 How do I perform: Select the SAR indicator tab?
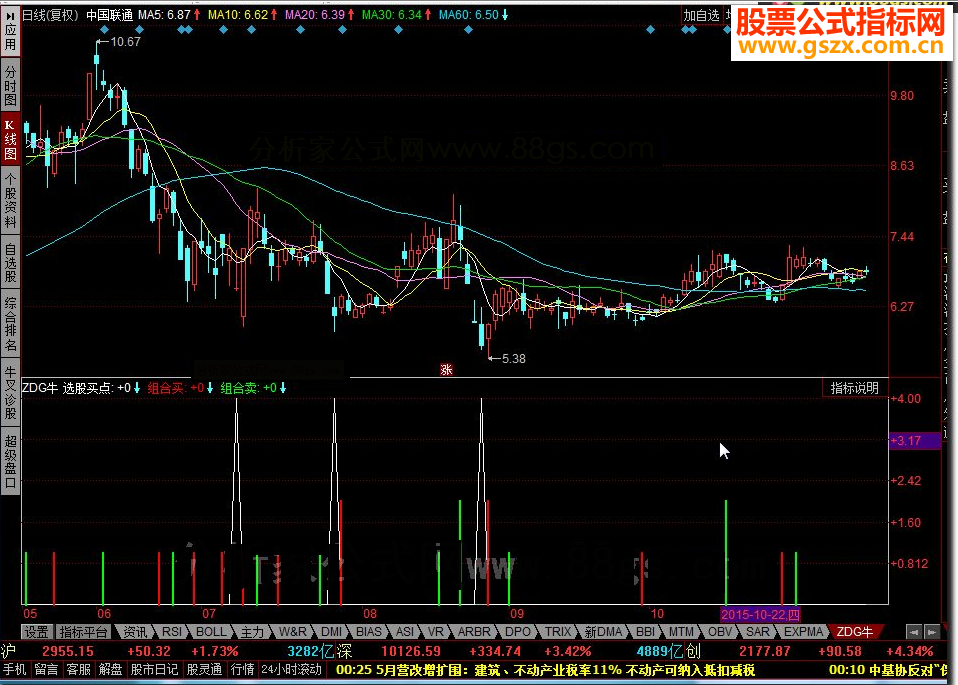758,632
